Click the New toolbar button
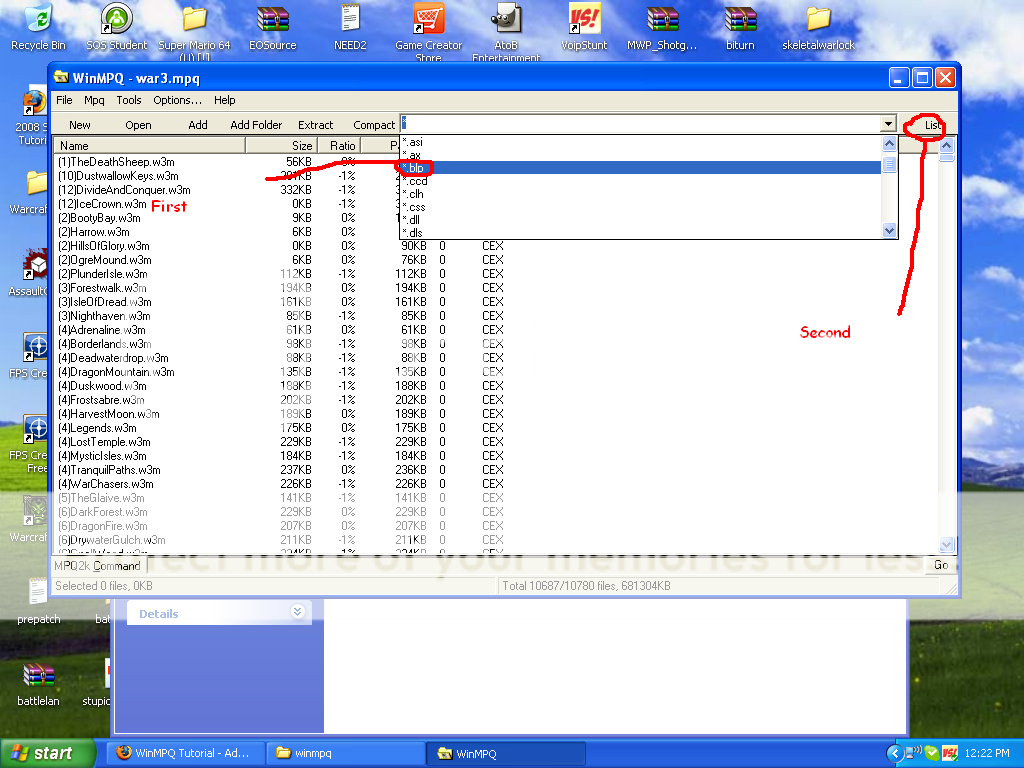 click(80, 125)
